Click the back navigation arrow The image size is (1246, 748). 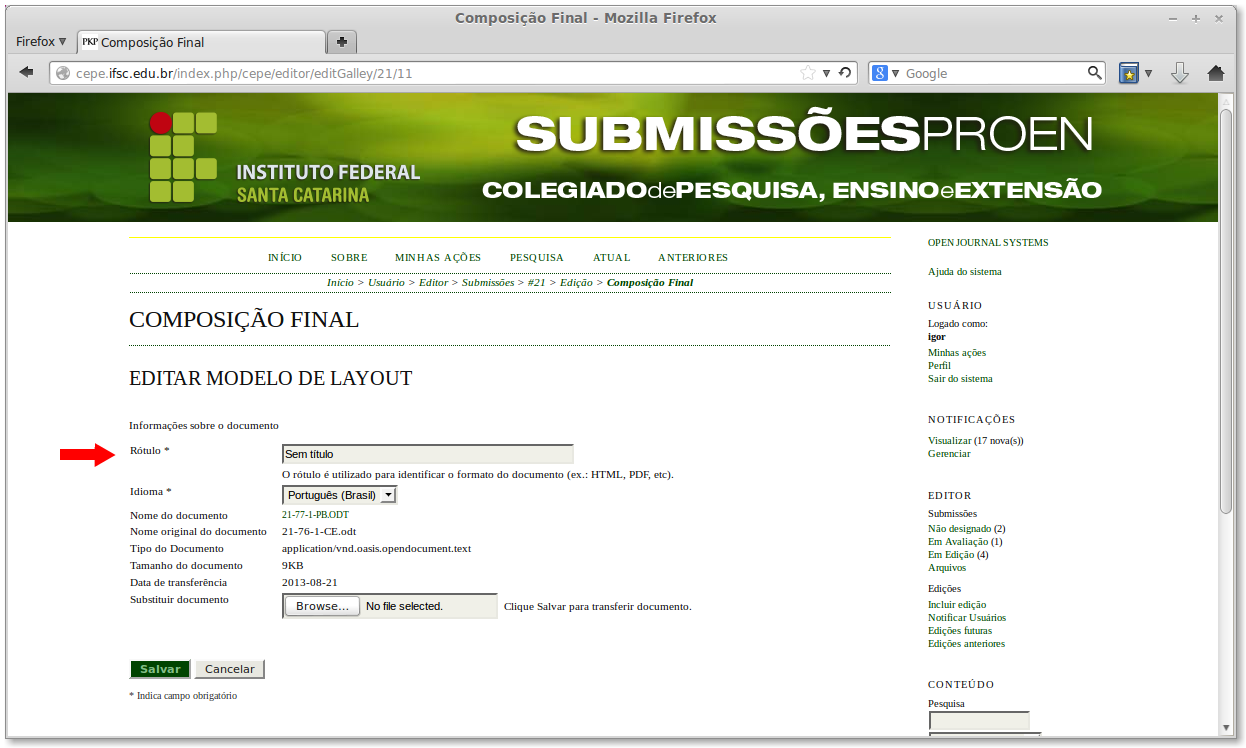(27, 72)
